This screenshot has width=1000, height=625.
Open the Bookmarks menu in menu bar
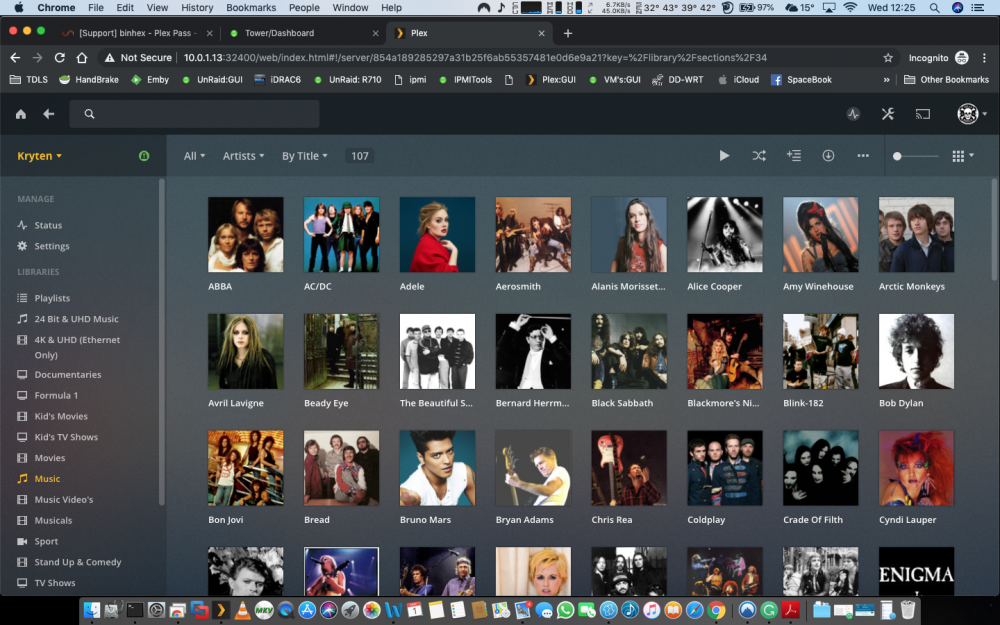click(251, 8)
